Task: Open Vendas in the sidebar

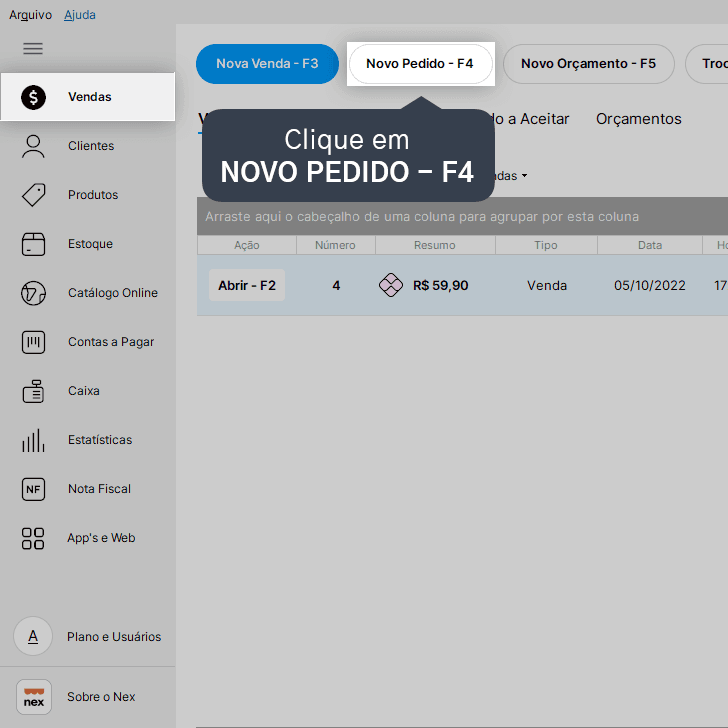Action: (88, 97)
